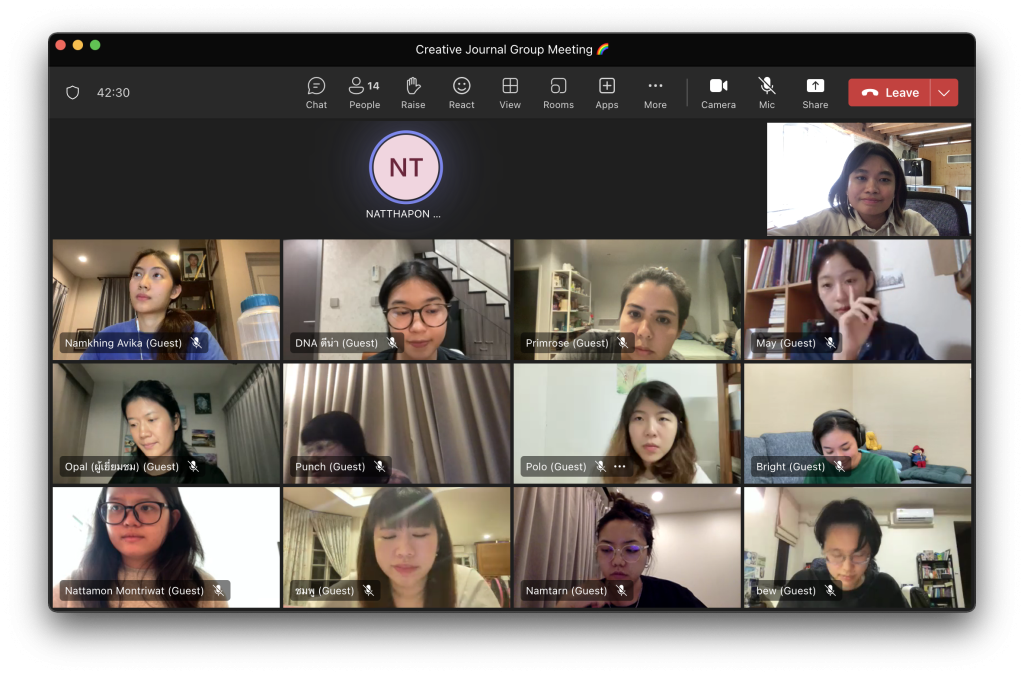1024x676 pixels.
Task: Unmute the Mic
Action: pyautogui.click(x=767, y=93)
